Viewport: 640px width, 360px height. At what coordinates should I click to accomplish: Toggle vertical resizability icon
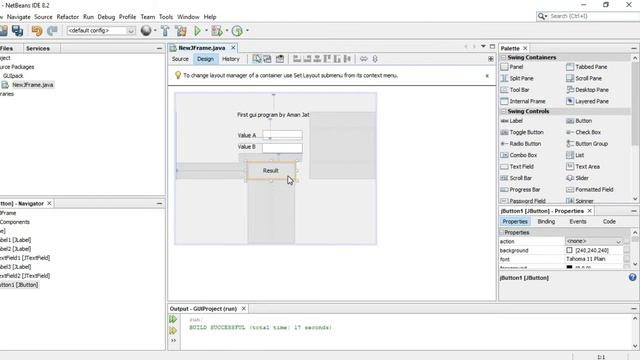click(x=375, y=59)
